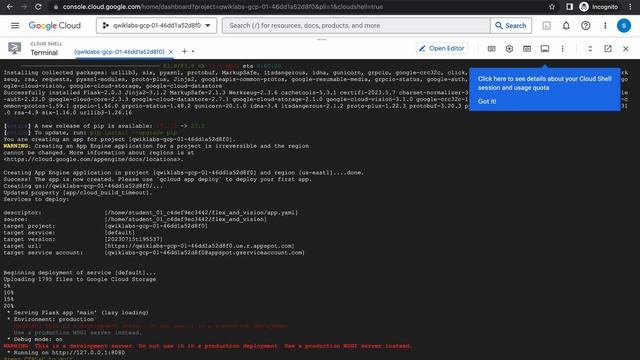Click 'Beginning deployment of service [default]' line
Image resolution: width=640 pixels, height=360 pixels.
pos(80,272)
